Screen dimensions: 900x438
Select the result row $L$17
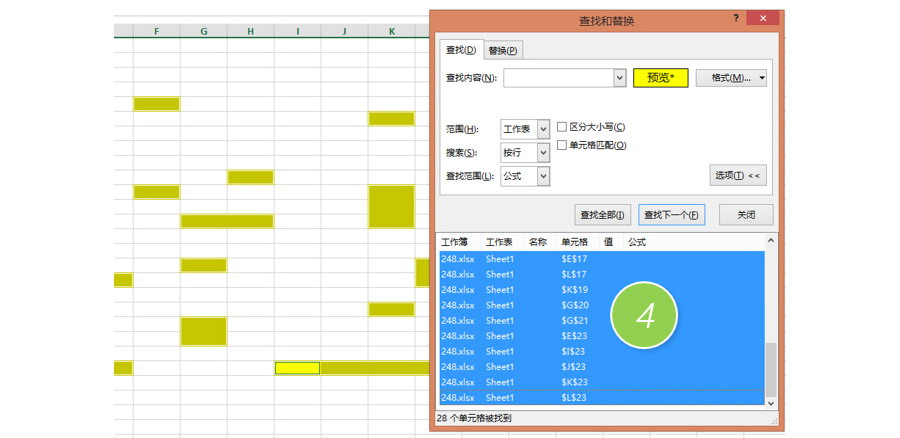click(602, 274)
